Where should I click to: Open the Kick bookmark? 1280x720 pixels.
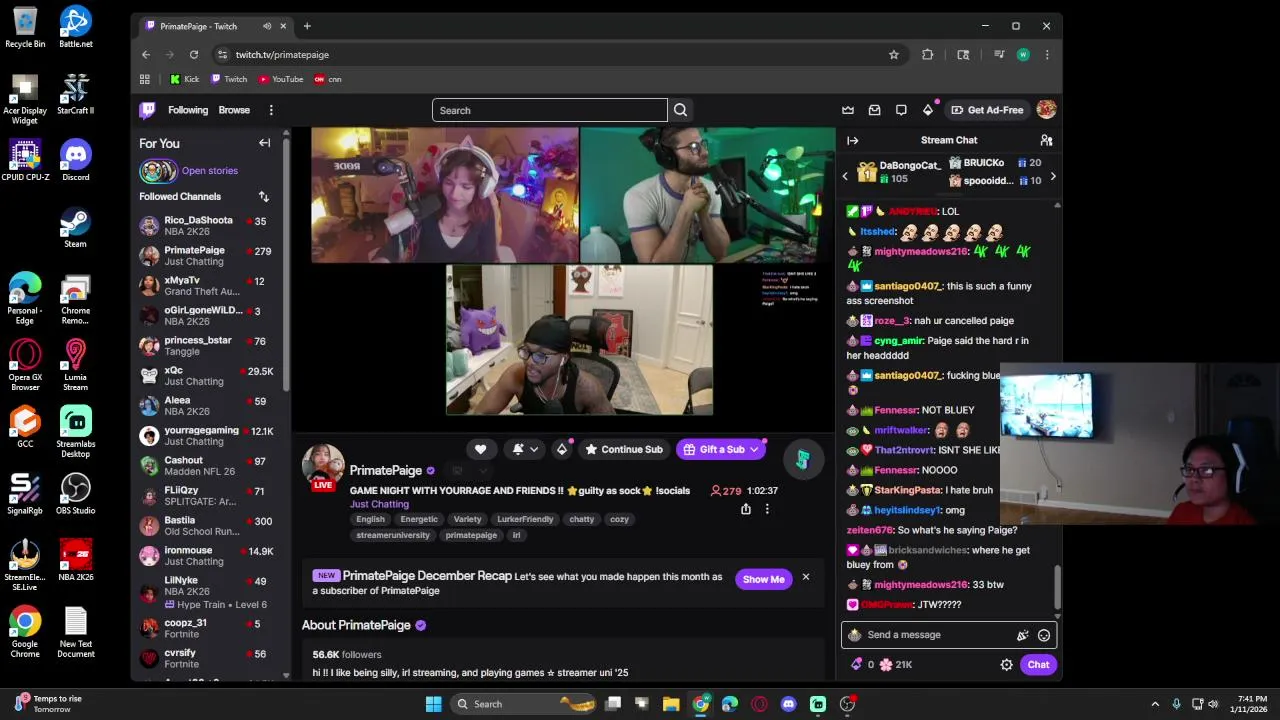click(184, 79)
